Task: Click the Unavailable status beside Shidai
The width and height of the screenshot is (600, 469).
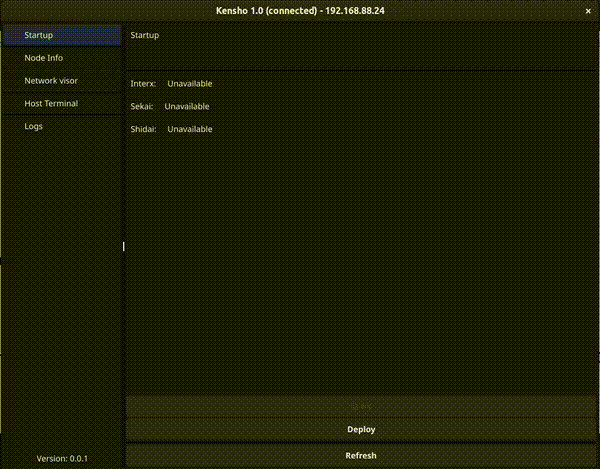Action: tap(190, 129)
